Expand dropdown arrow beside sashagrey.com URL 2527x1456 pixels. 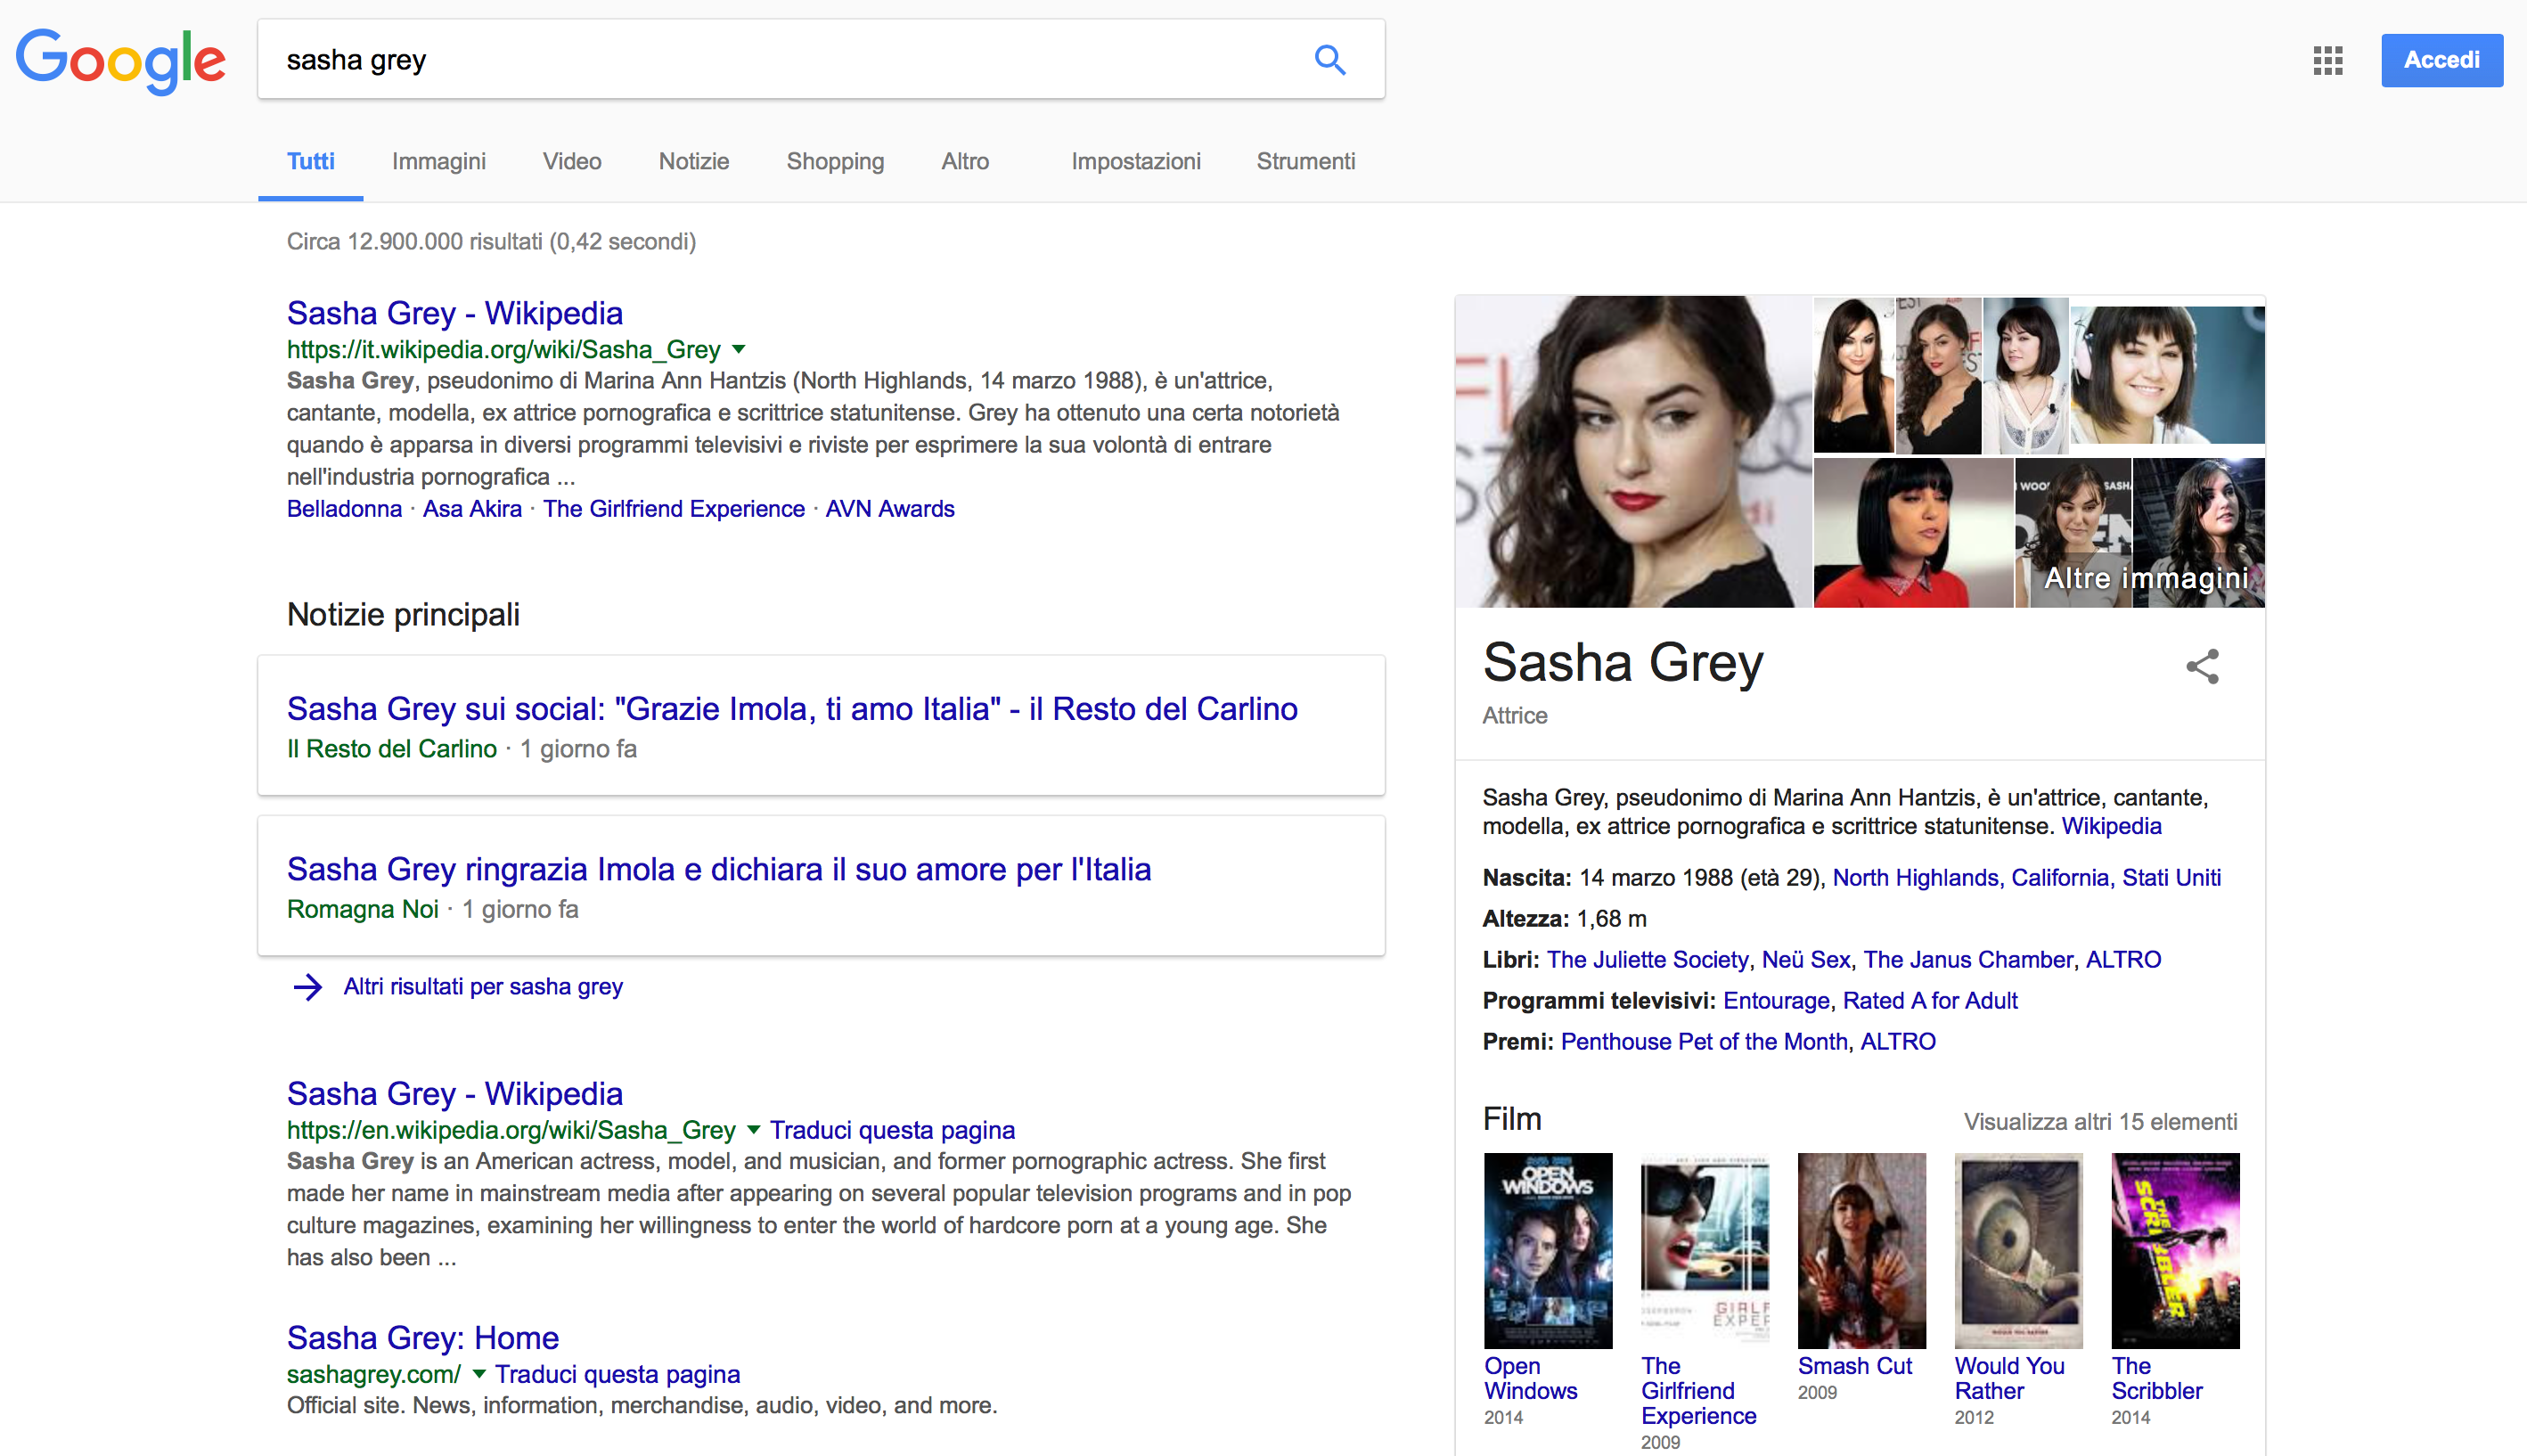click(479, 1374)
